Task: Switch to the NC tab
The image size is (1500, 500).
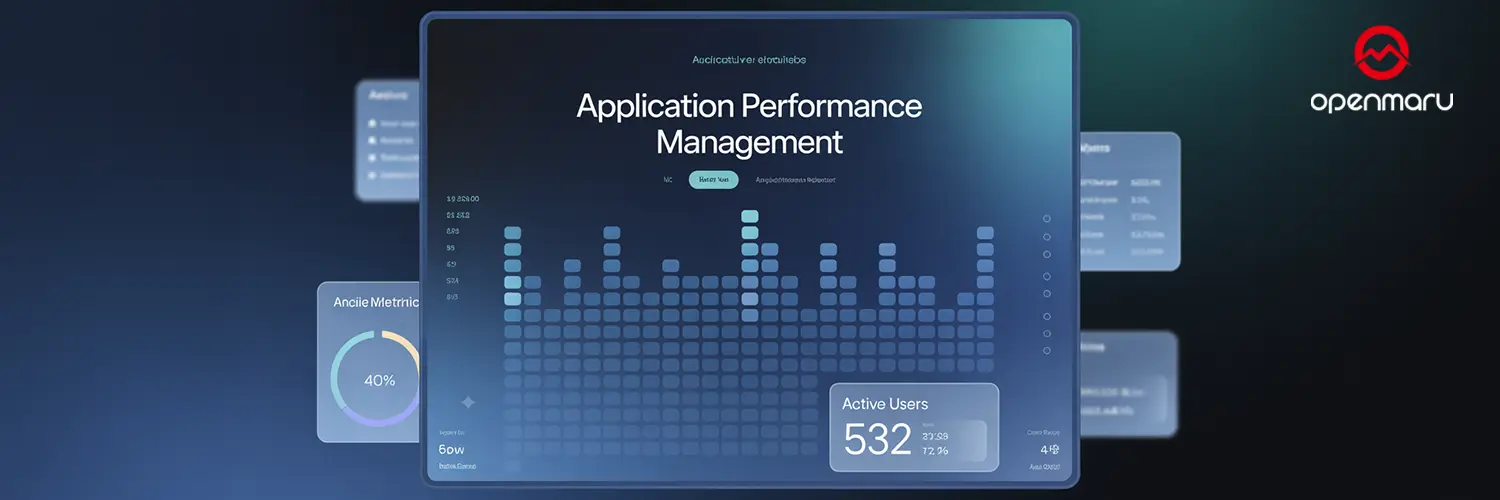Action: (x=668, y=180)
